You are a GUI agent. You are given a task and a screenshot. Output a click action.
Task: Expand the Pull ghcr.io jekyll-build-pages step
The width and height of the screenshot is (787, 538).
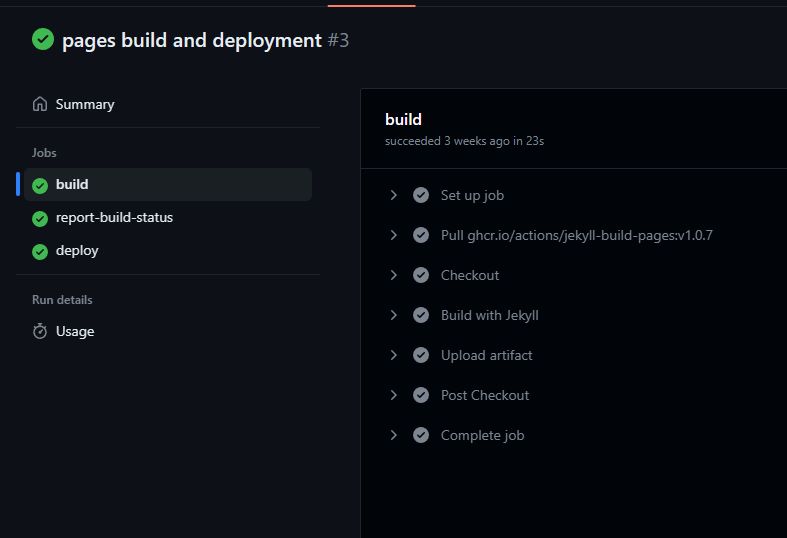[394, 235]
